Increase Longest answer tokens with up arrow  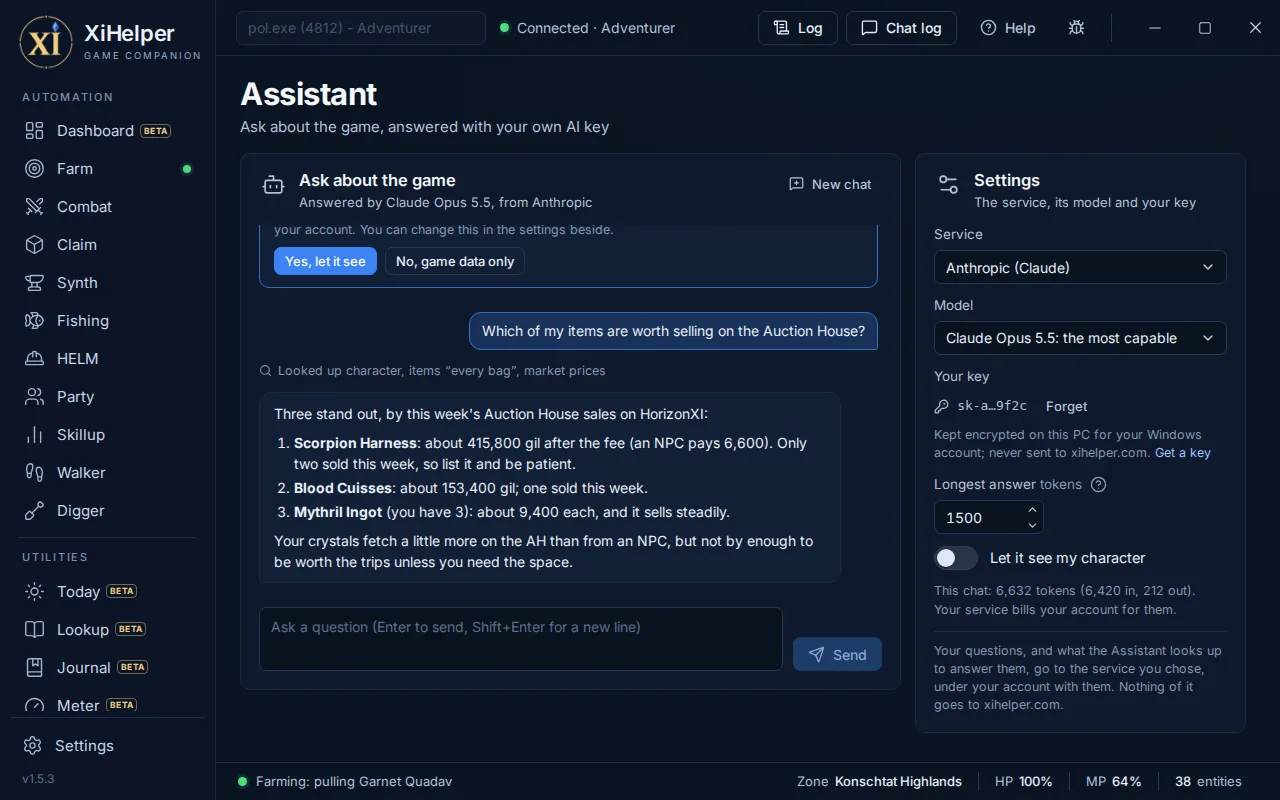[x=1032, y=510]
